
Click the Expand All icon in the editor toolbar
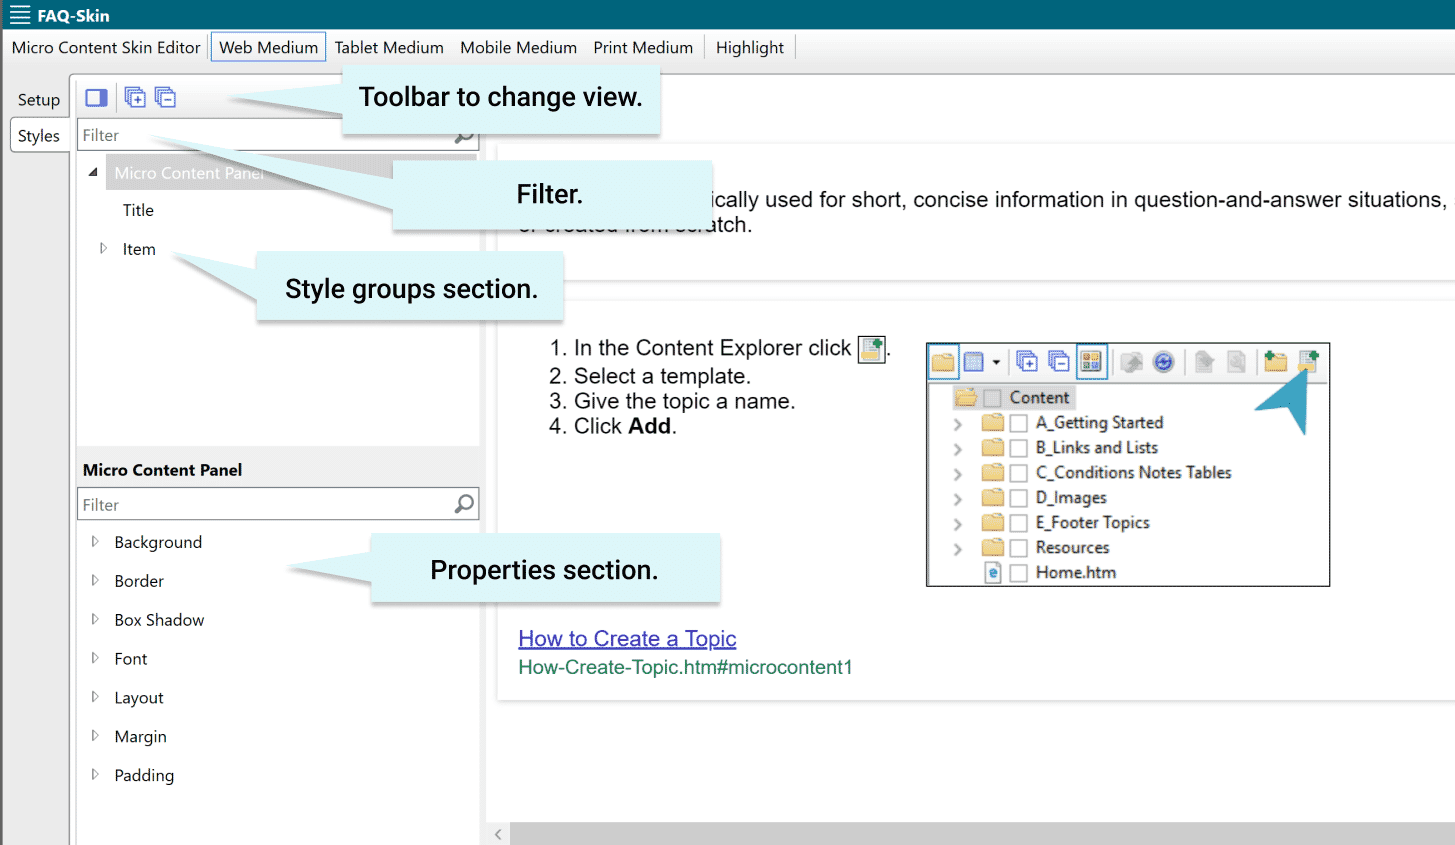(x=135, y=97)
